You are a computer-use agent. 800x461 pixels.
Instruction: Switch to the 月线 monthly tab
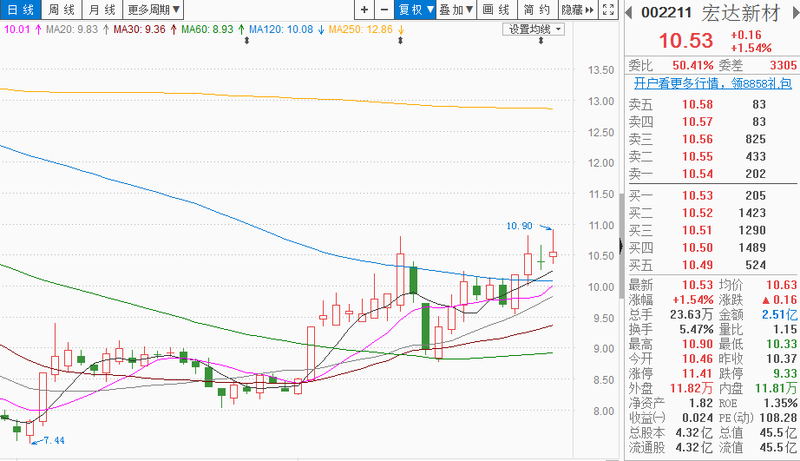[102, 10]
